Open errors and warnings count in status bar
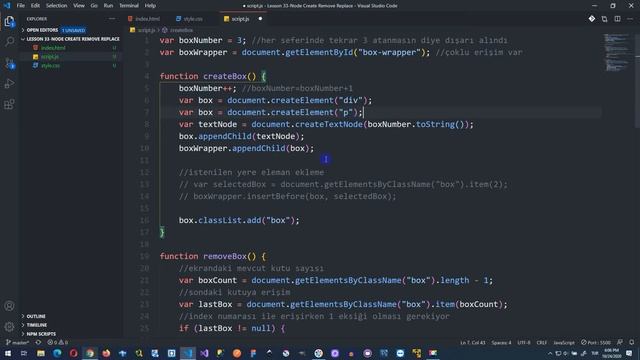 (x=58, y=342)
